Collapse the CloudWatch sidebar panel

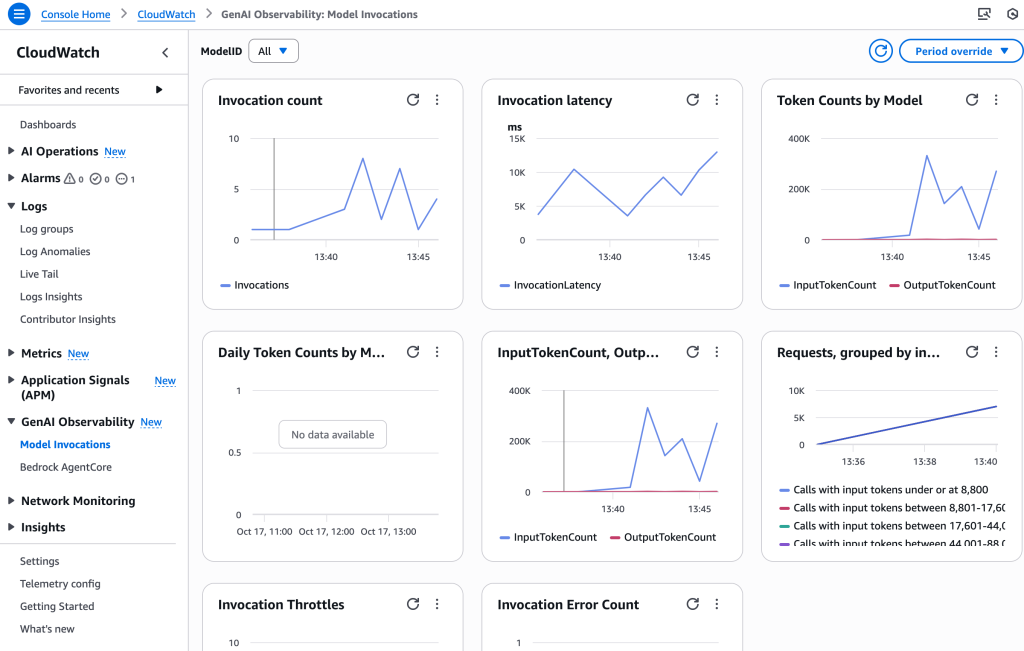[165, 52]
